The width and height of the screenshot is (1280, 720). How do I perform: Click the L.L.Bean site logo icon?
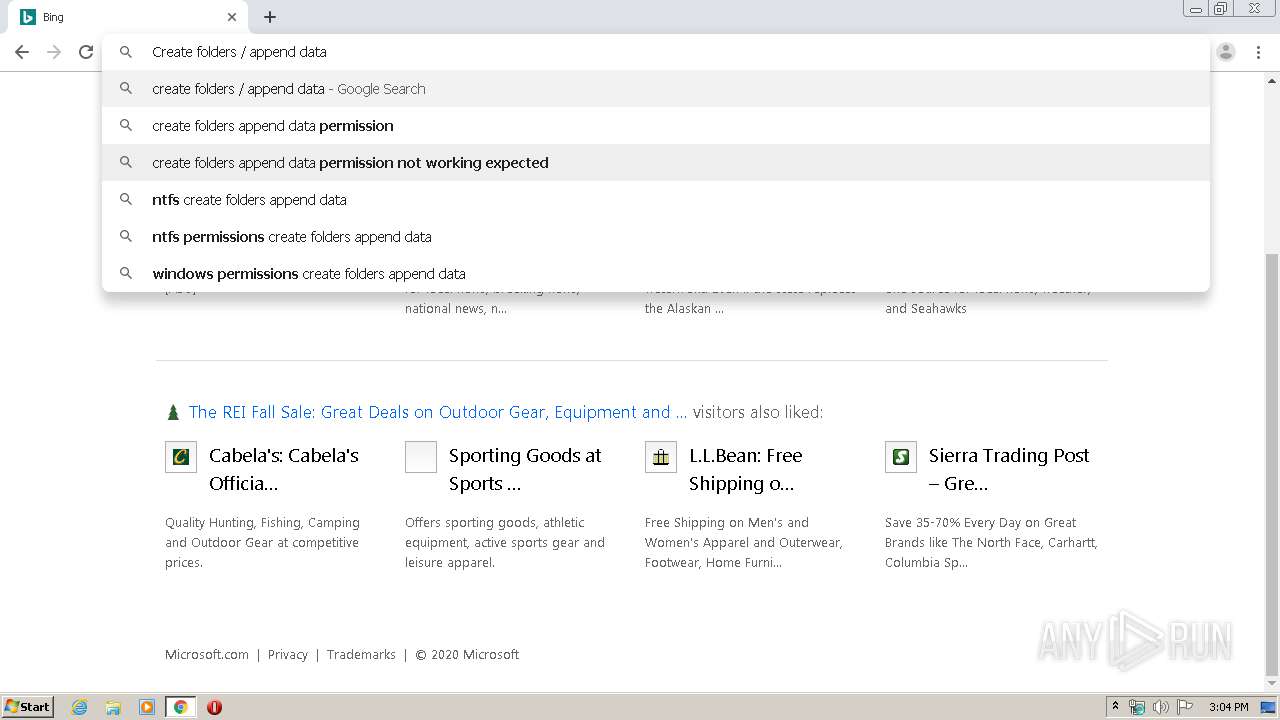coord(661,457)
